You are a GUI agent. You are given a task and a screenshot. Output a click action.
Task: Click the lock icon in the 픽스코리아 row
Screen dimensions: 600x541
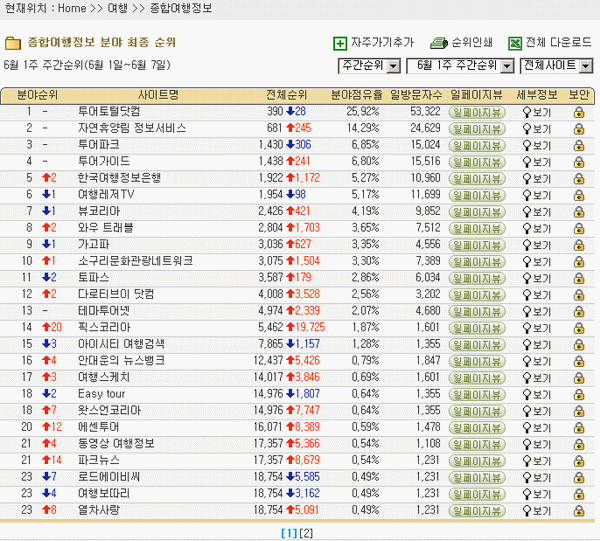pos(578,327)
